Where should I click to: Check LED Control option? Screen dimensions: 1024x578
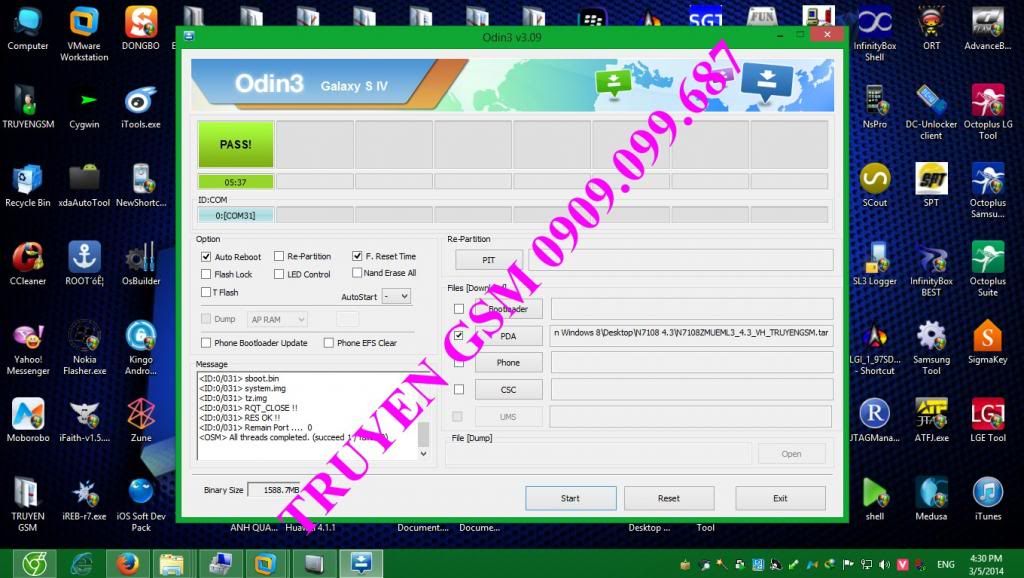point(279,274)
